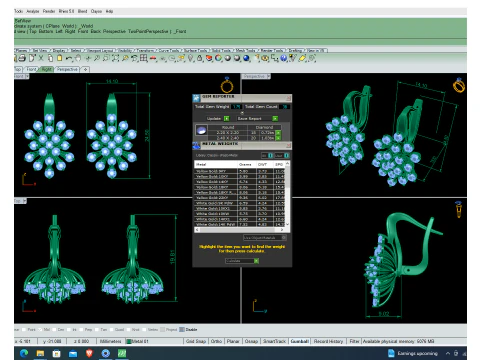480x360 pixels.
Task: Click the Undo arrow icon
Action: (69, 58)
